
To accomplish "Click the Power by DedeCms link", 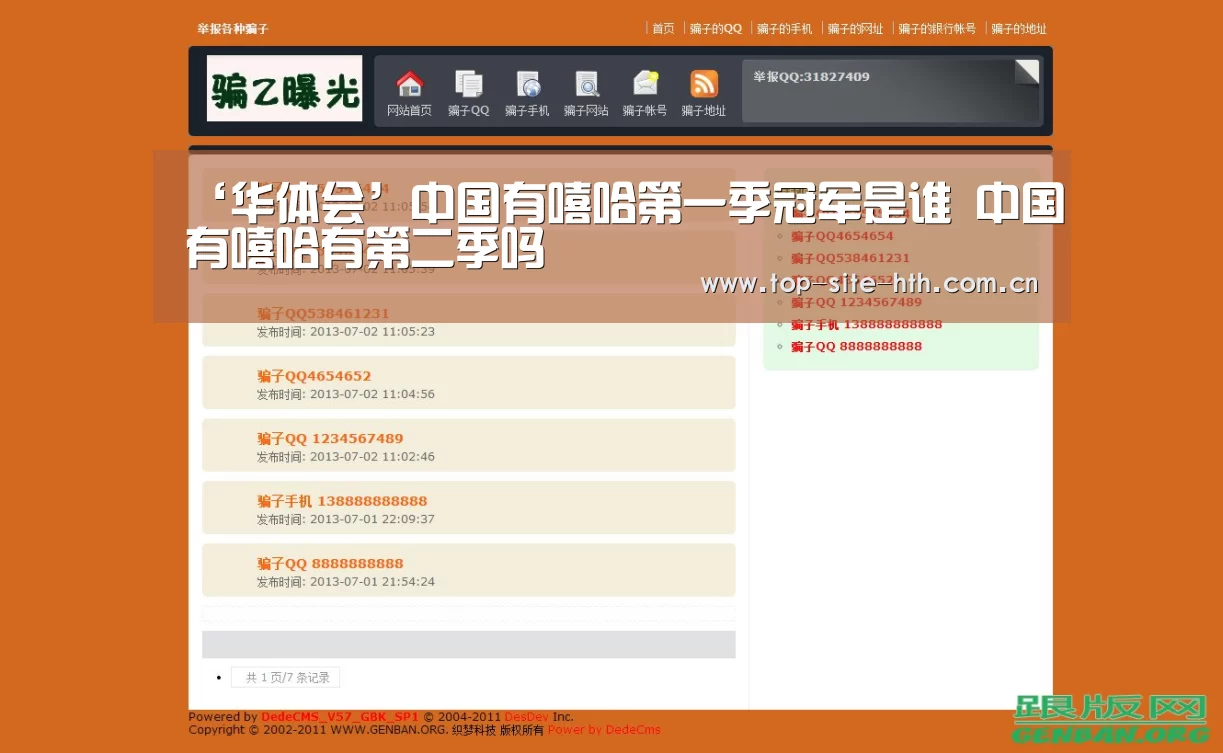I will (604, 730).
